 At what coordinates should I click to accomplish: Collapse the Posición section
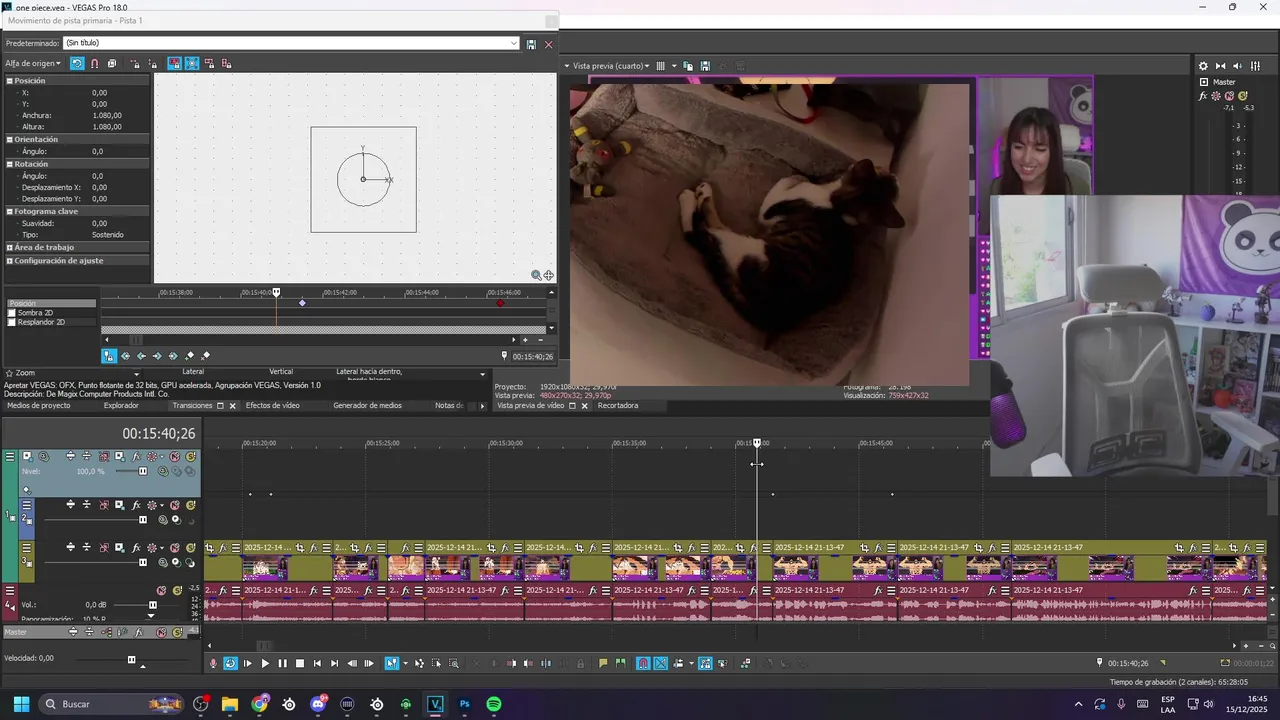(x=10, y=81)
